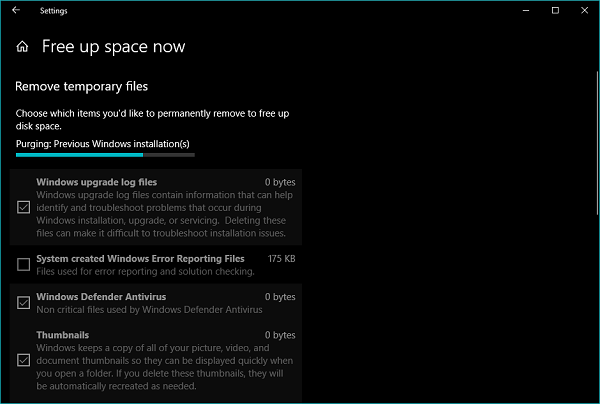Click the 'Windows upgrade log files' label
The height and width of the screenshot is (404, 600).
point(96,183)
